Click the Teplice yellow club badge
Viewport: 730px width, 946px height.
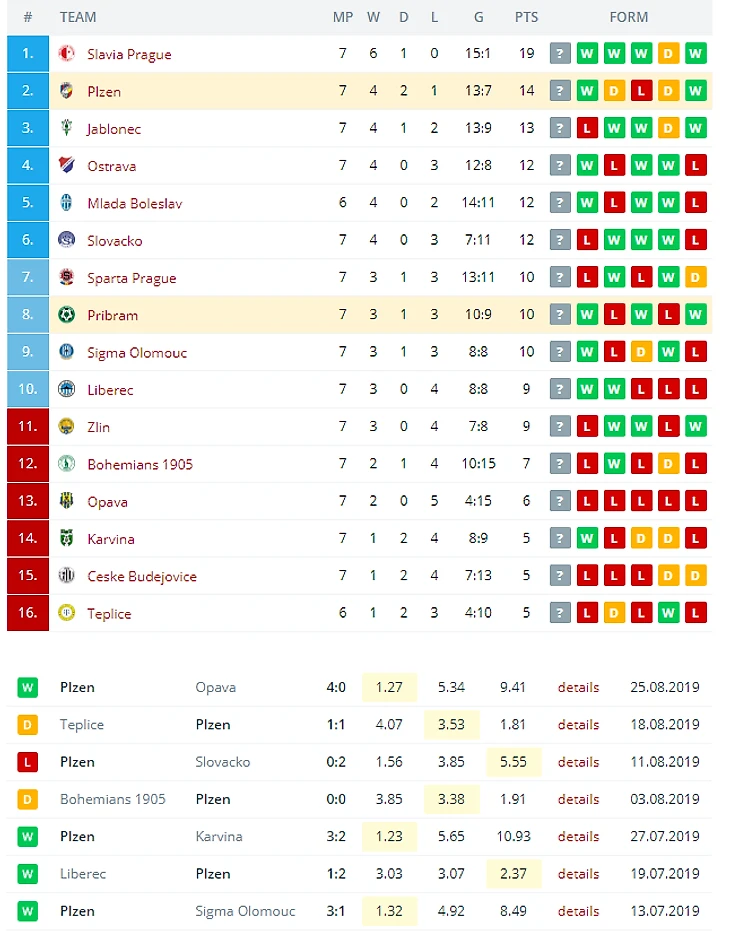66,612
